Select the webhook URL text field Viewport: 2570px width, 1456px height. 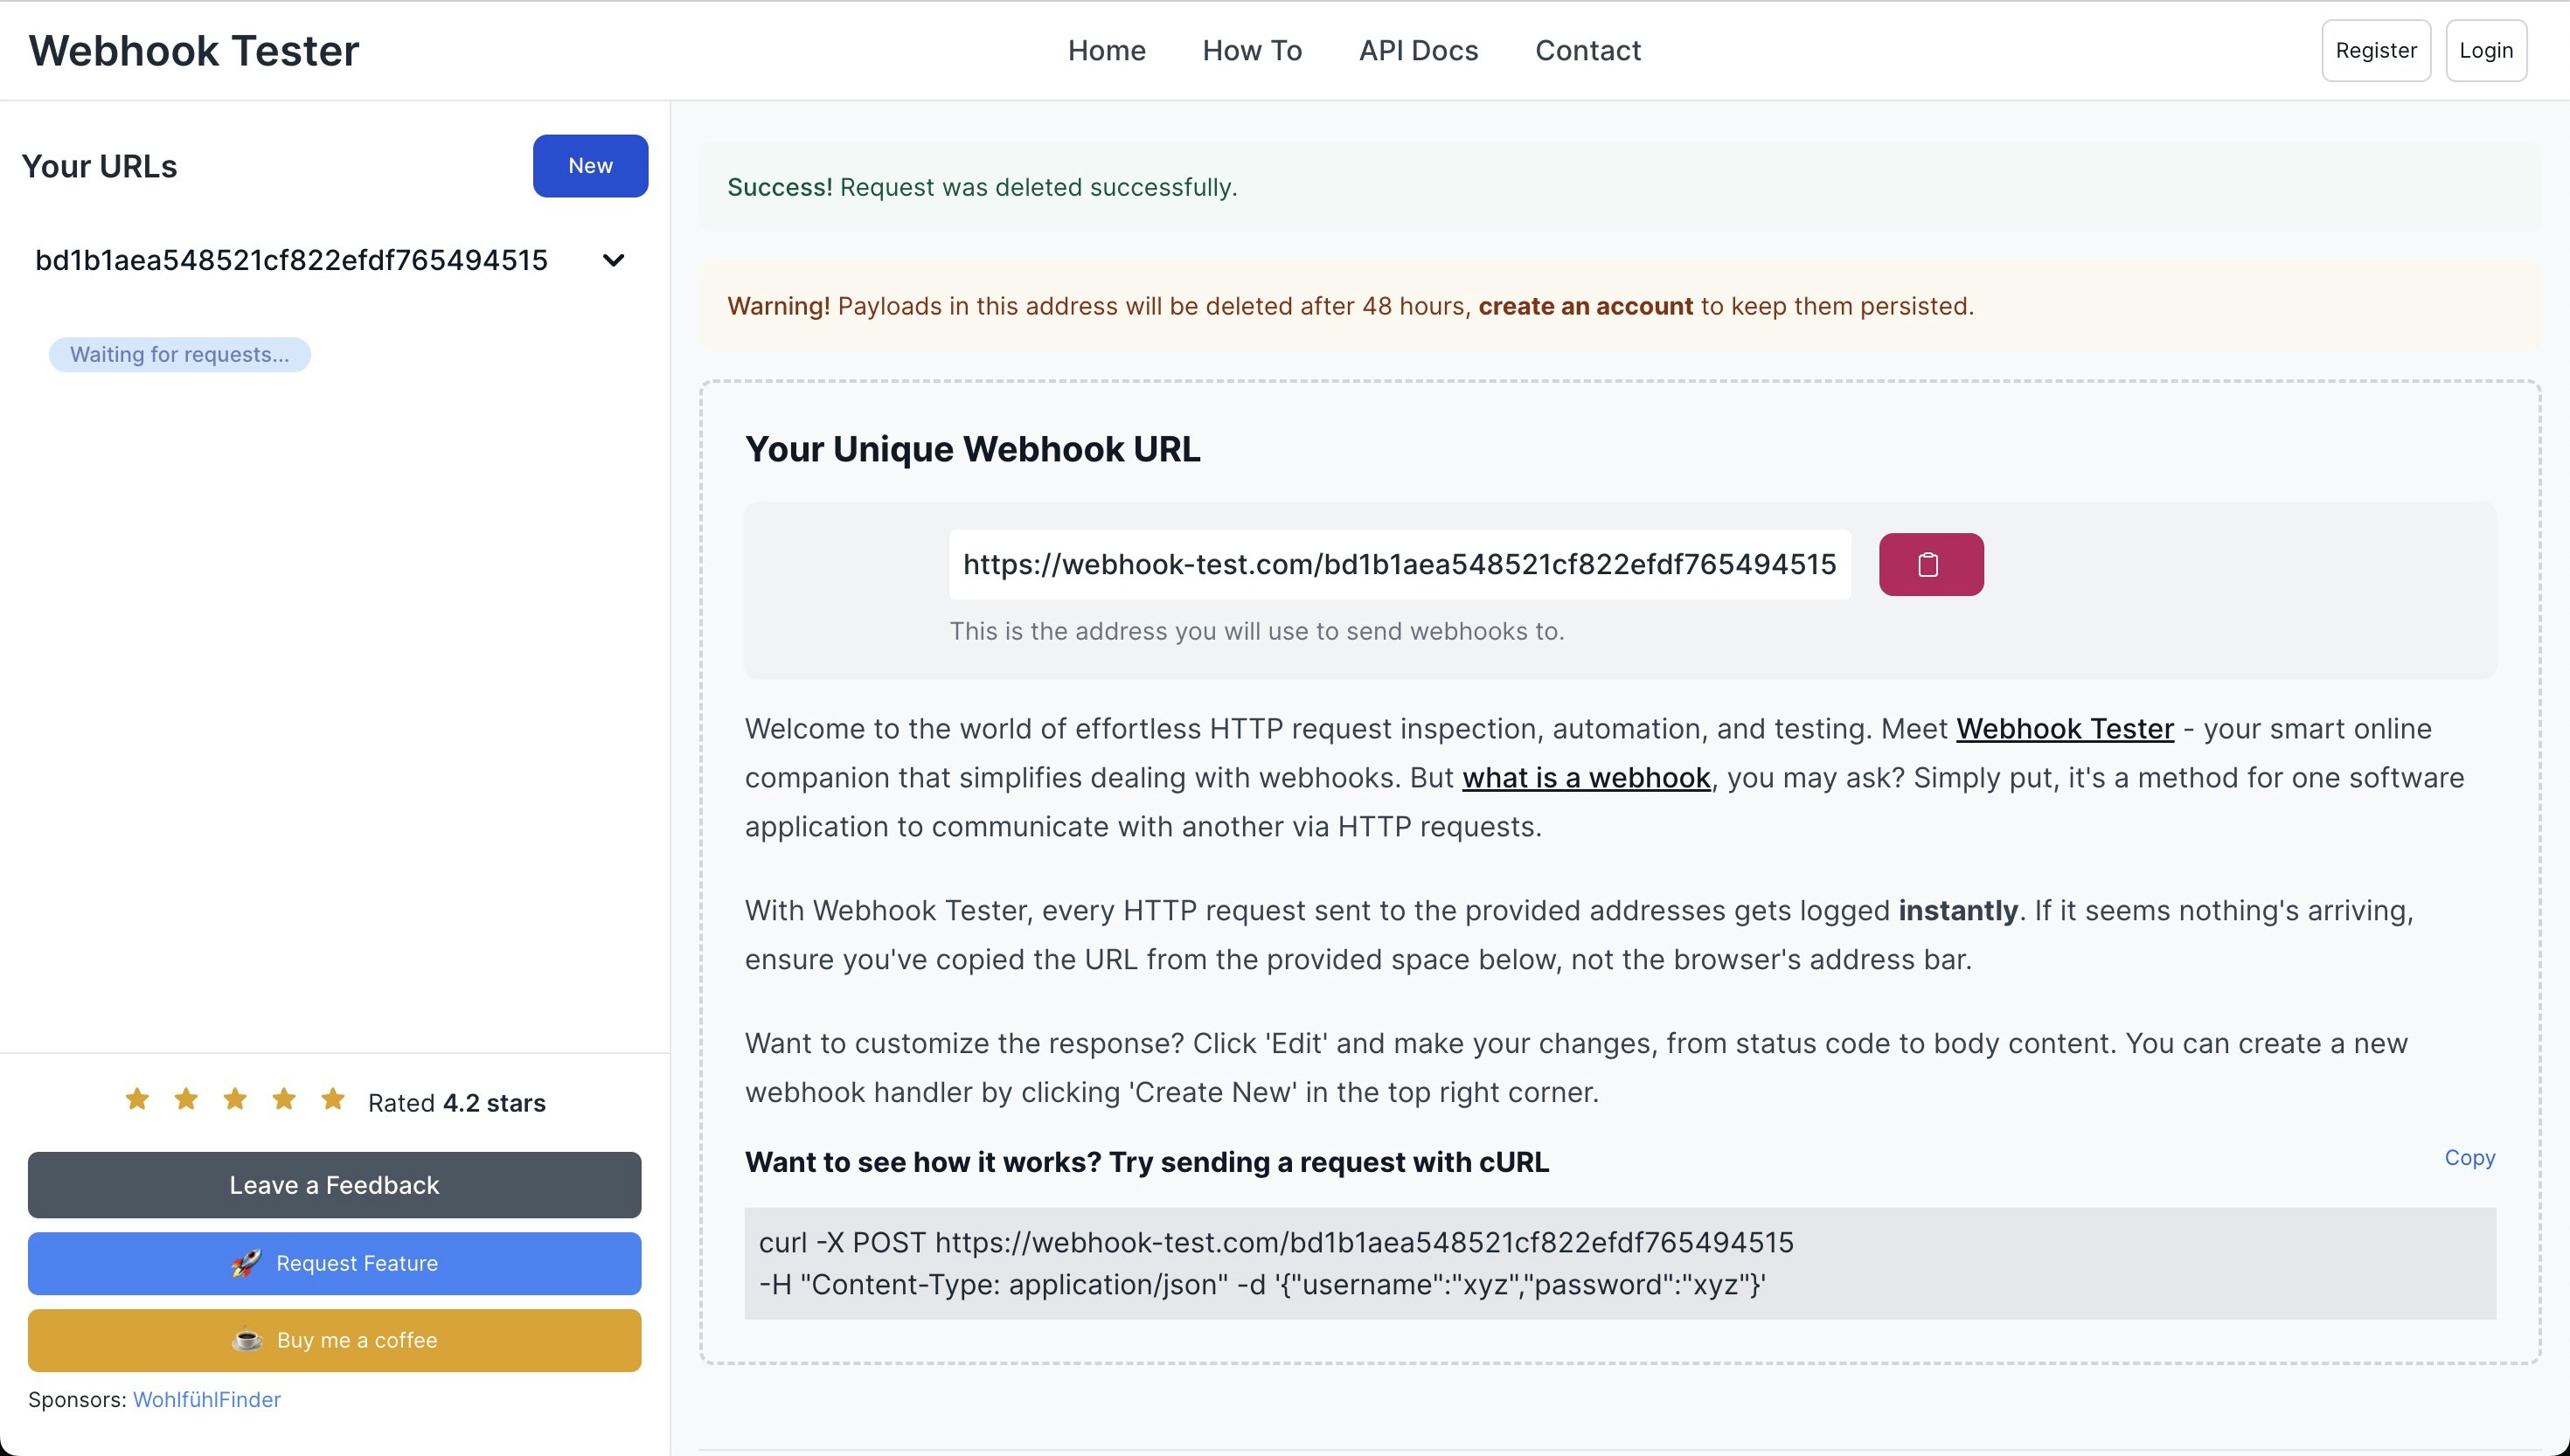[x=1399, y=564]
